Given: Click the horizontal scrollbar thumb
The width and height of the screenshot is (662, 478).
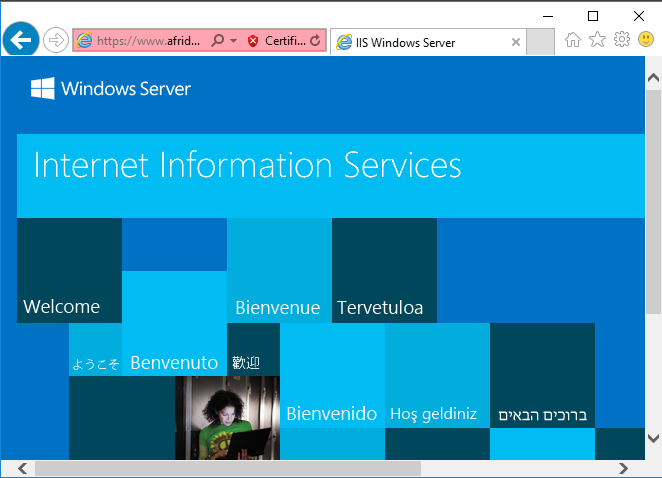Looking at the screenshot, I should point(228,468).
